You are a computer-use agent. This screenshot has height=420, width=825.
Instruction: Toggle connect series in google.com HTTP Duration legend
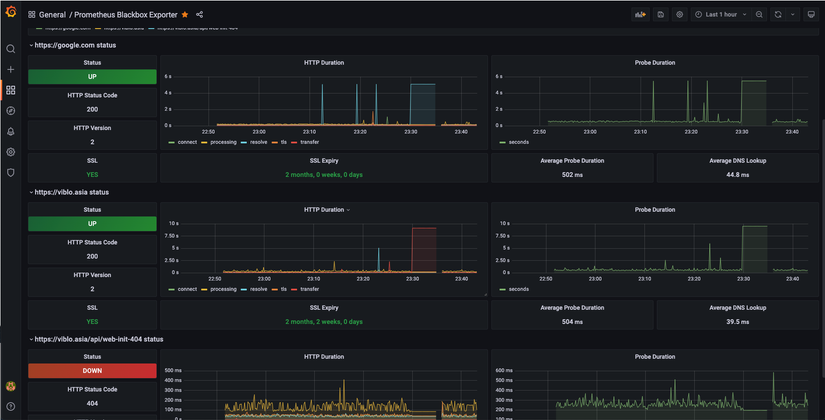(183, 142)
